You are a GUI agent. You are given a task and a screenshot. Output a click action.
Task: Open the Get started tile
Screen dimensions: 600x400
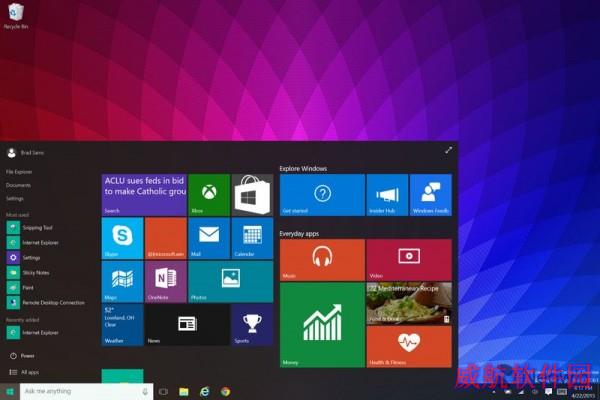322,195
